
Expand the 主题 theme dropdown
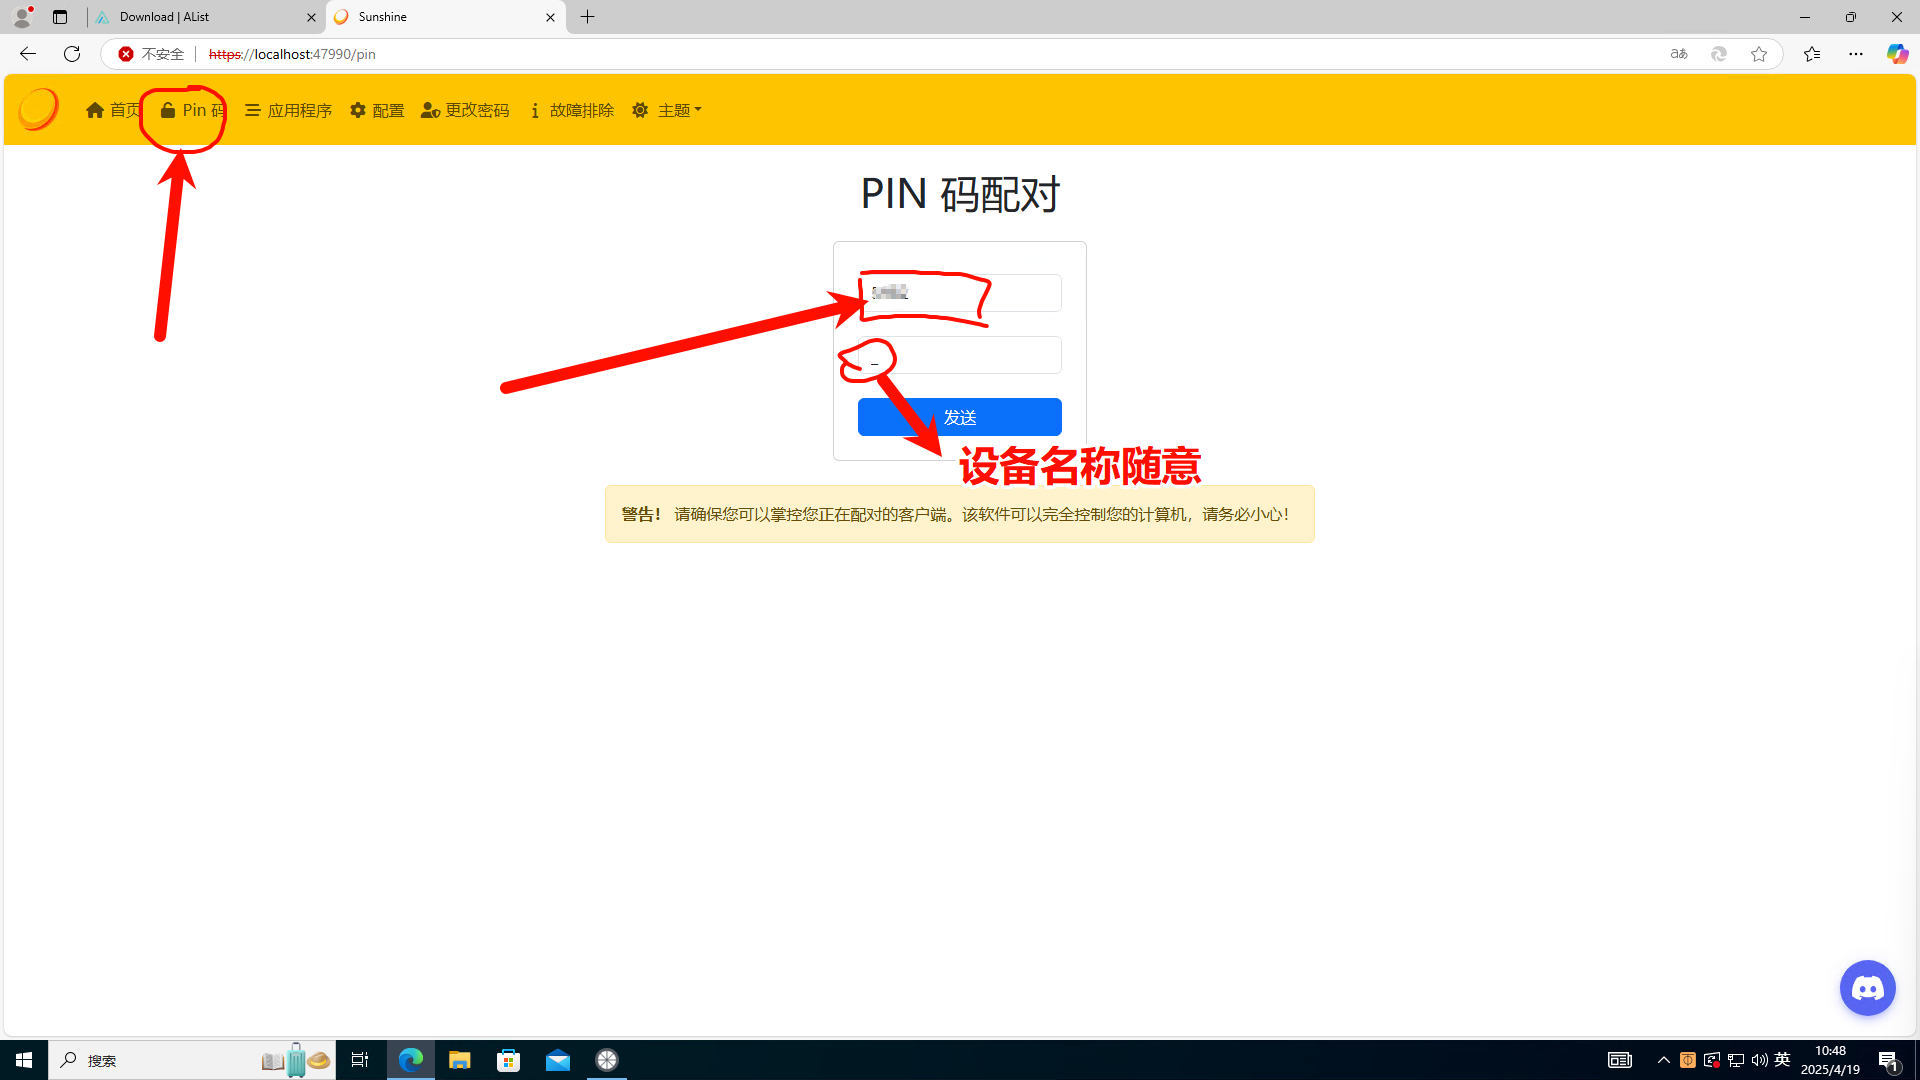tap(668, 110)
